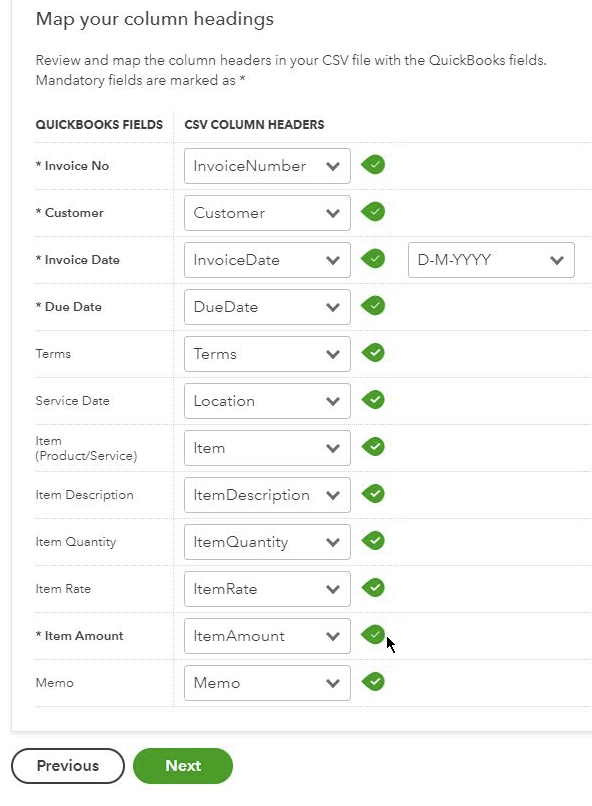Click green checkmark next to Customer dropdown

[373, 212]
